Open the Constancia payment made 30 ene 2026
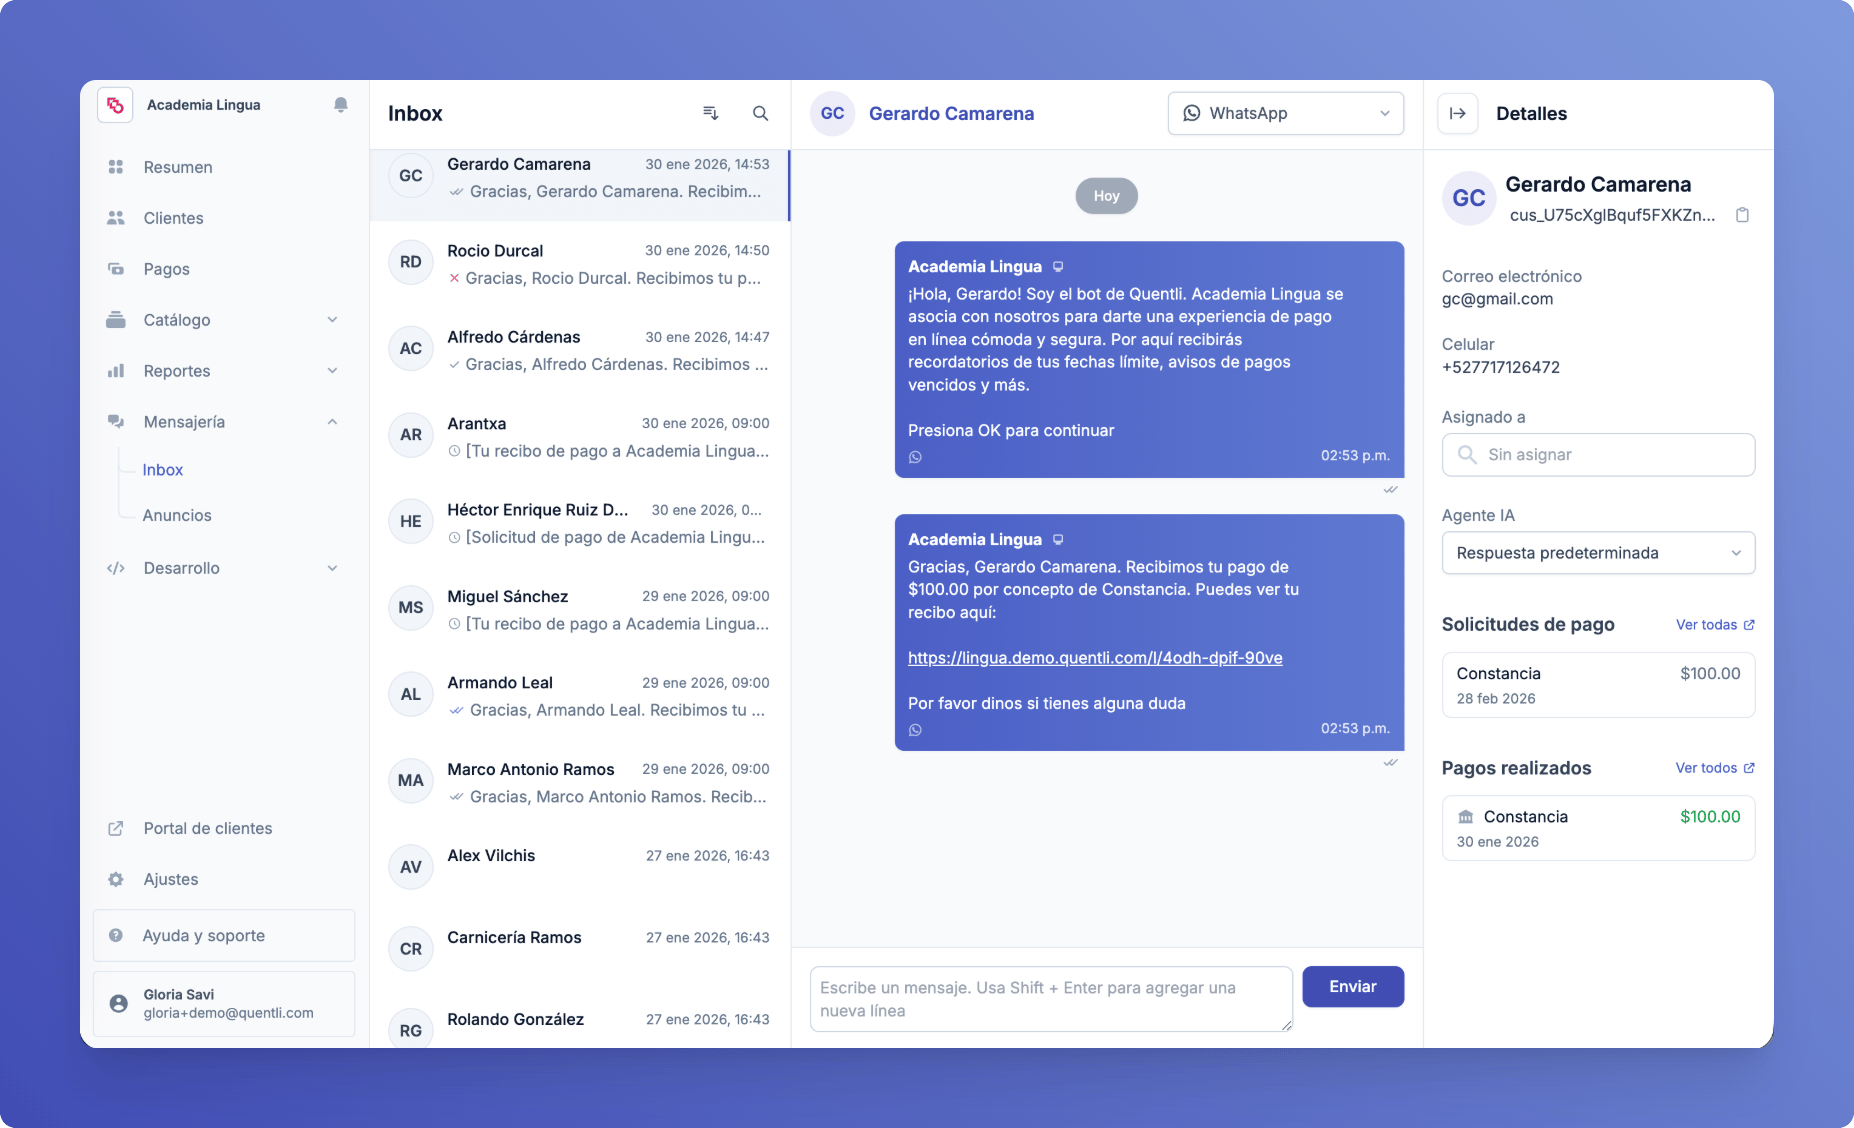Screen dimensions: 1854x1128 pyautogui.click(x=1598, y=828)
